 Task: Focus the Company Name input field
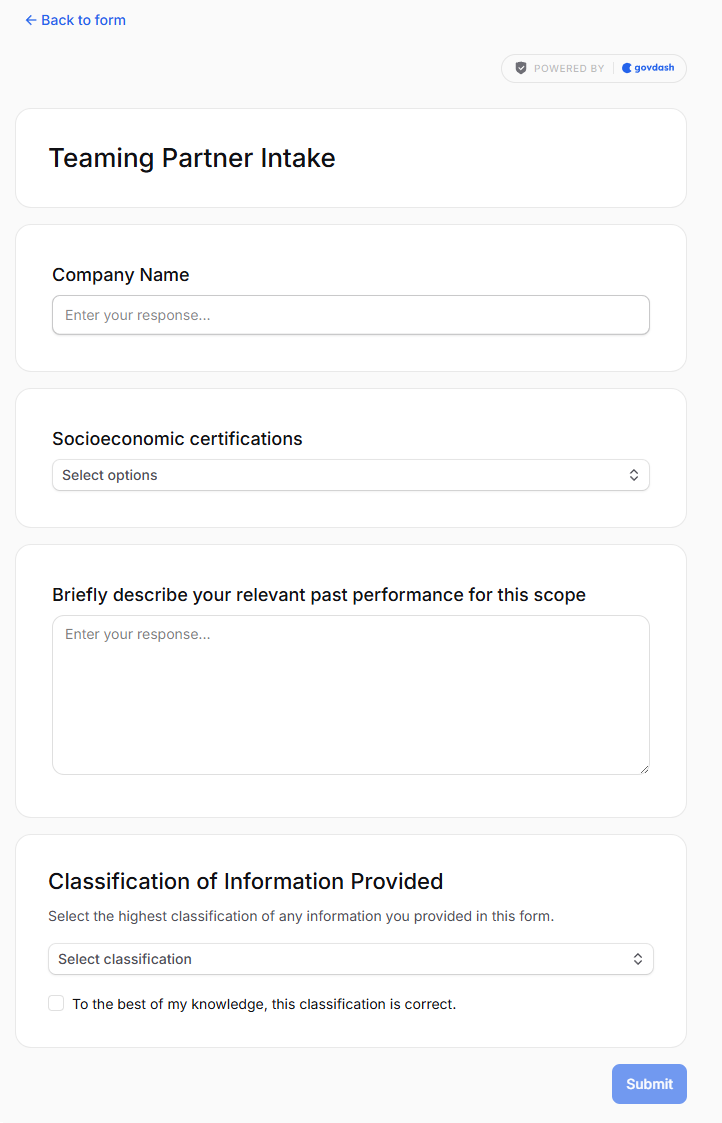pyautogui.click(x=351, y=315)
